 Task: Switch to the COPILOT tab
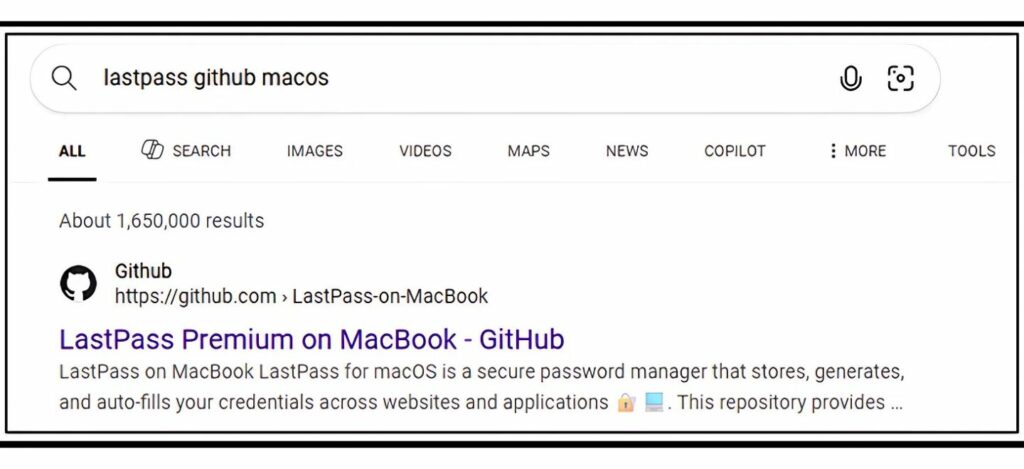[735, 151]
